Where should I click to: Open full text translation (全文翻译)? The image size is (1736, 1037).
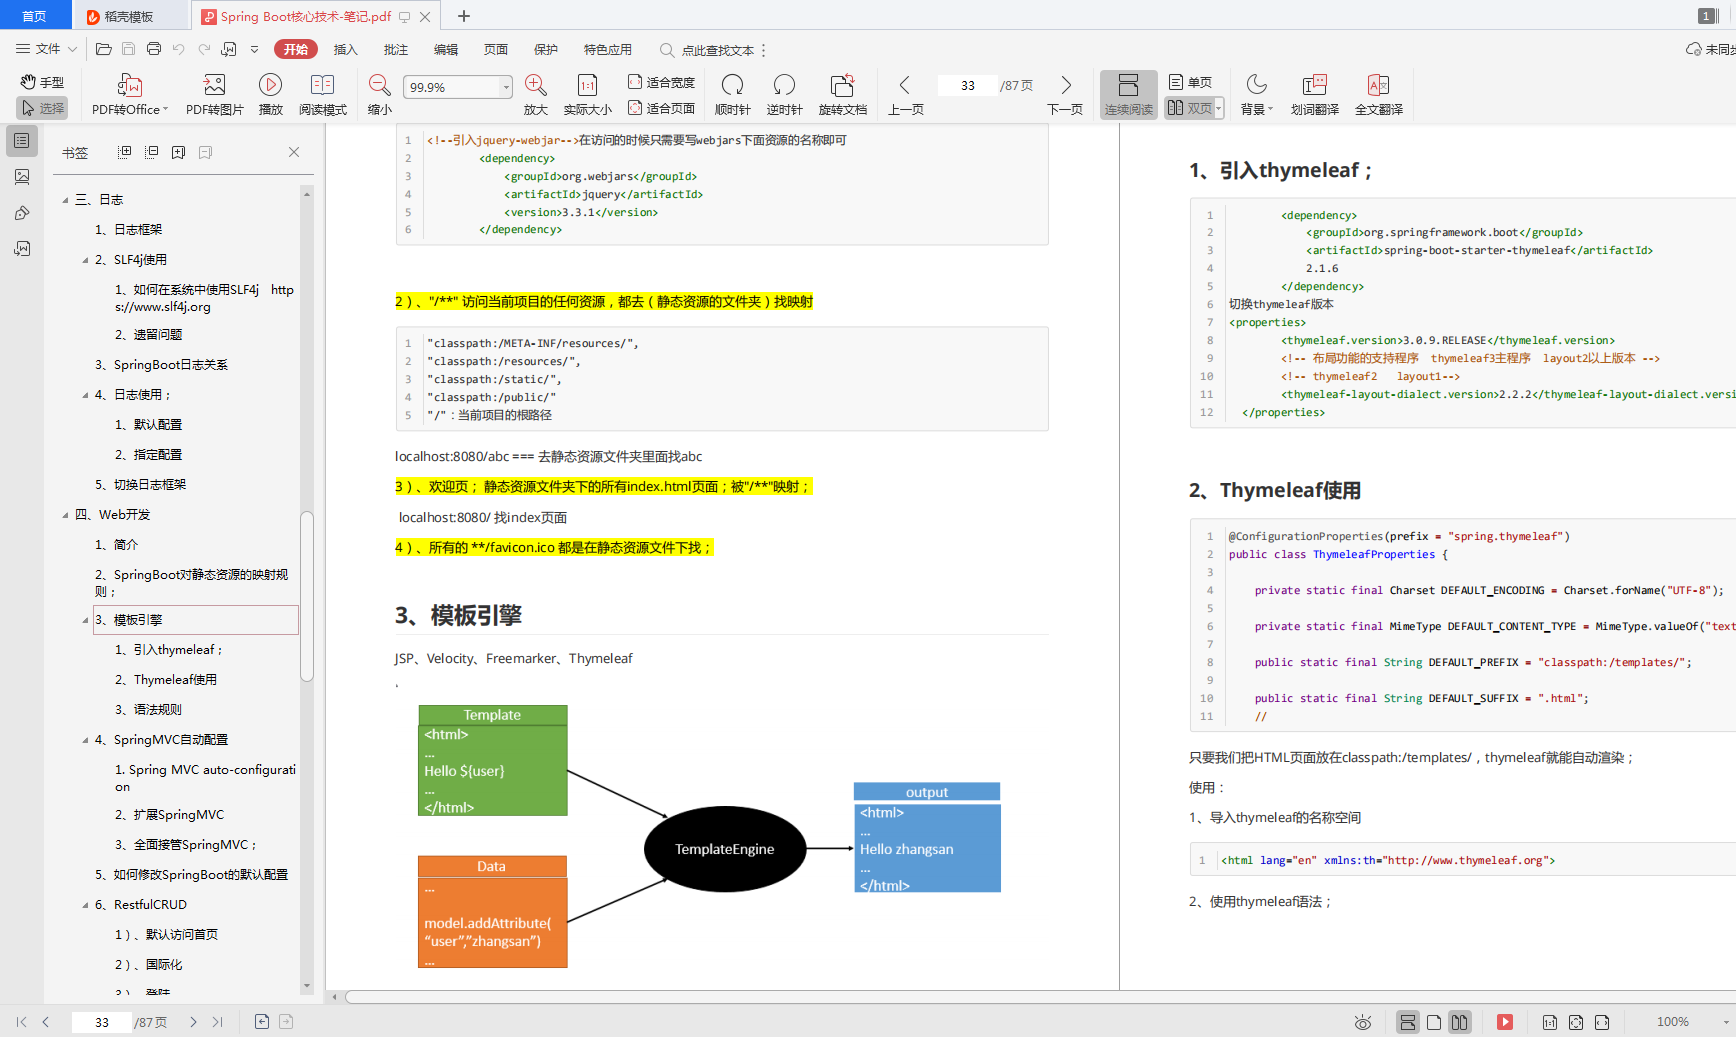coord(1378,95)
